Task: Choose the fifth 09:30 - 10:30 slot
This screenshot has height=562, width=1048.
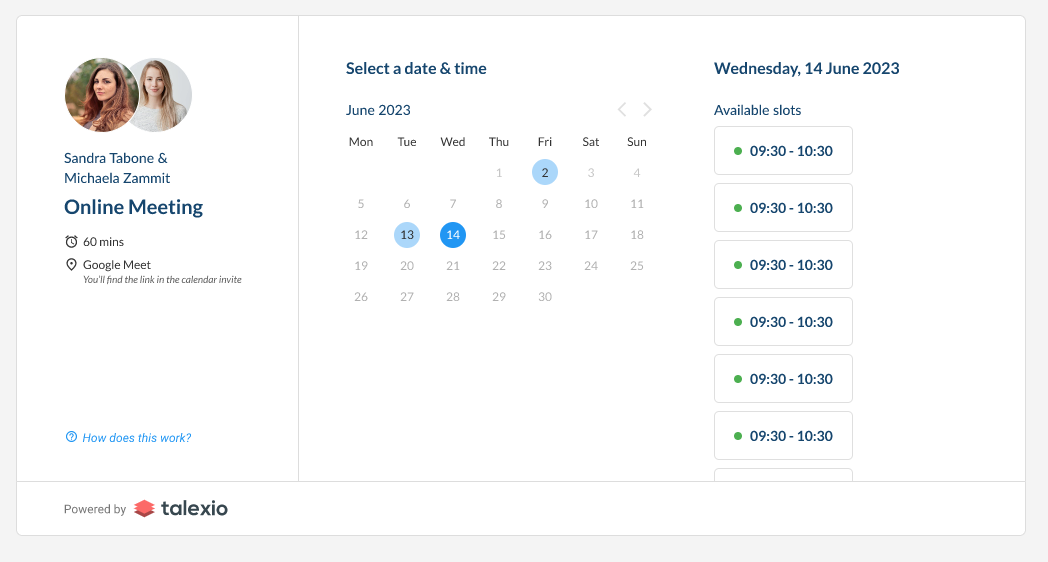Action: (783, 379)
